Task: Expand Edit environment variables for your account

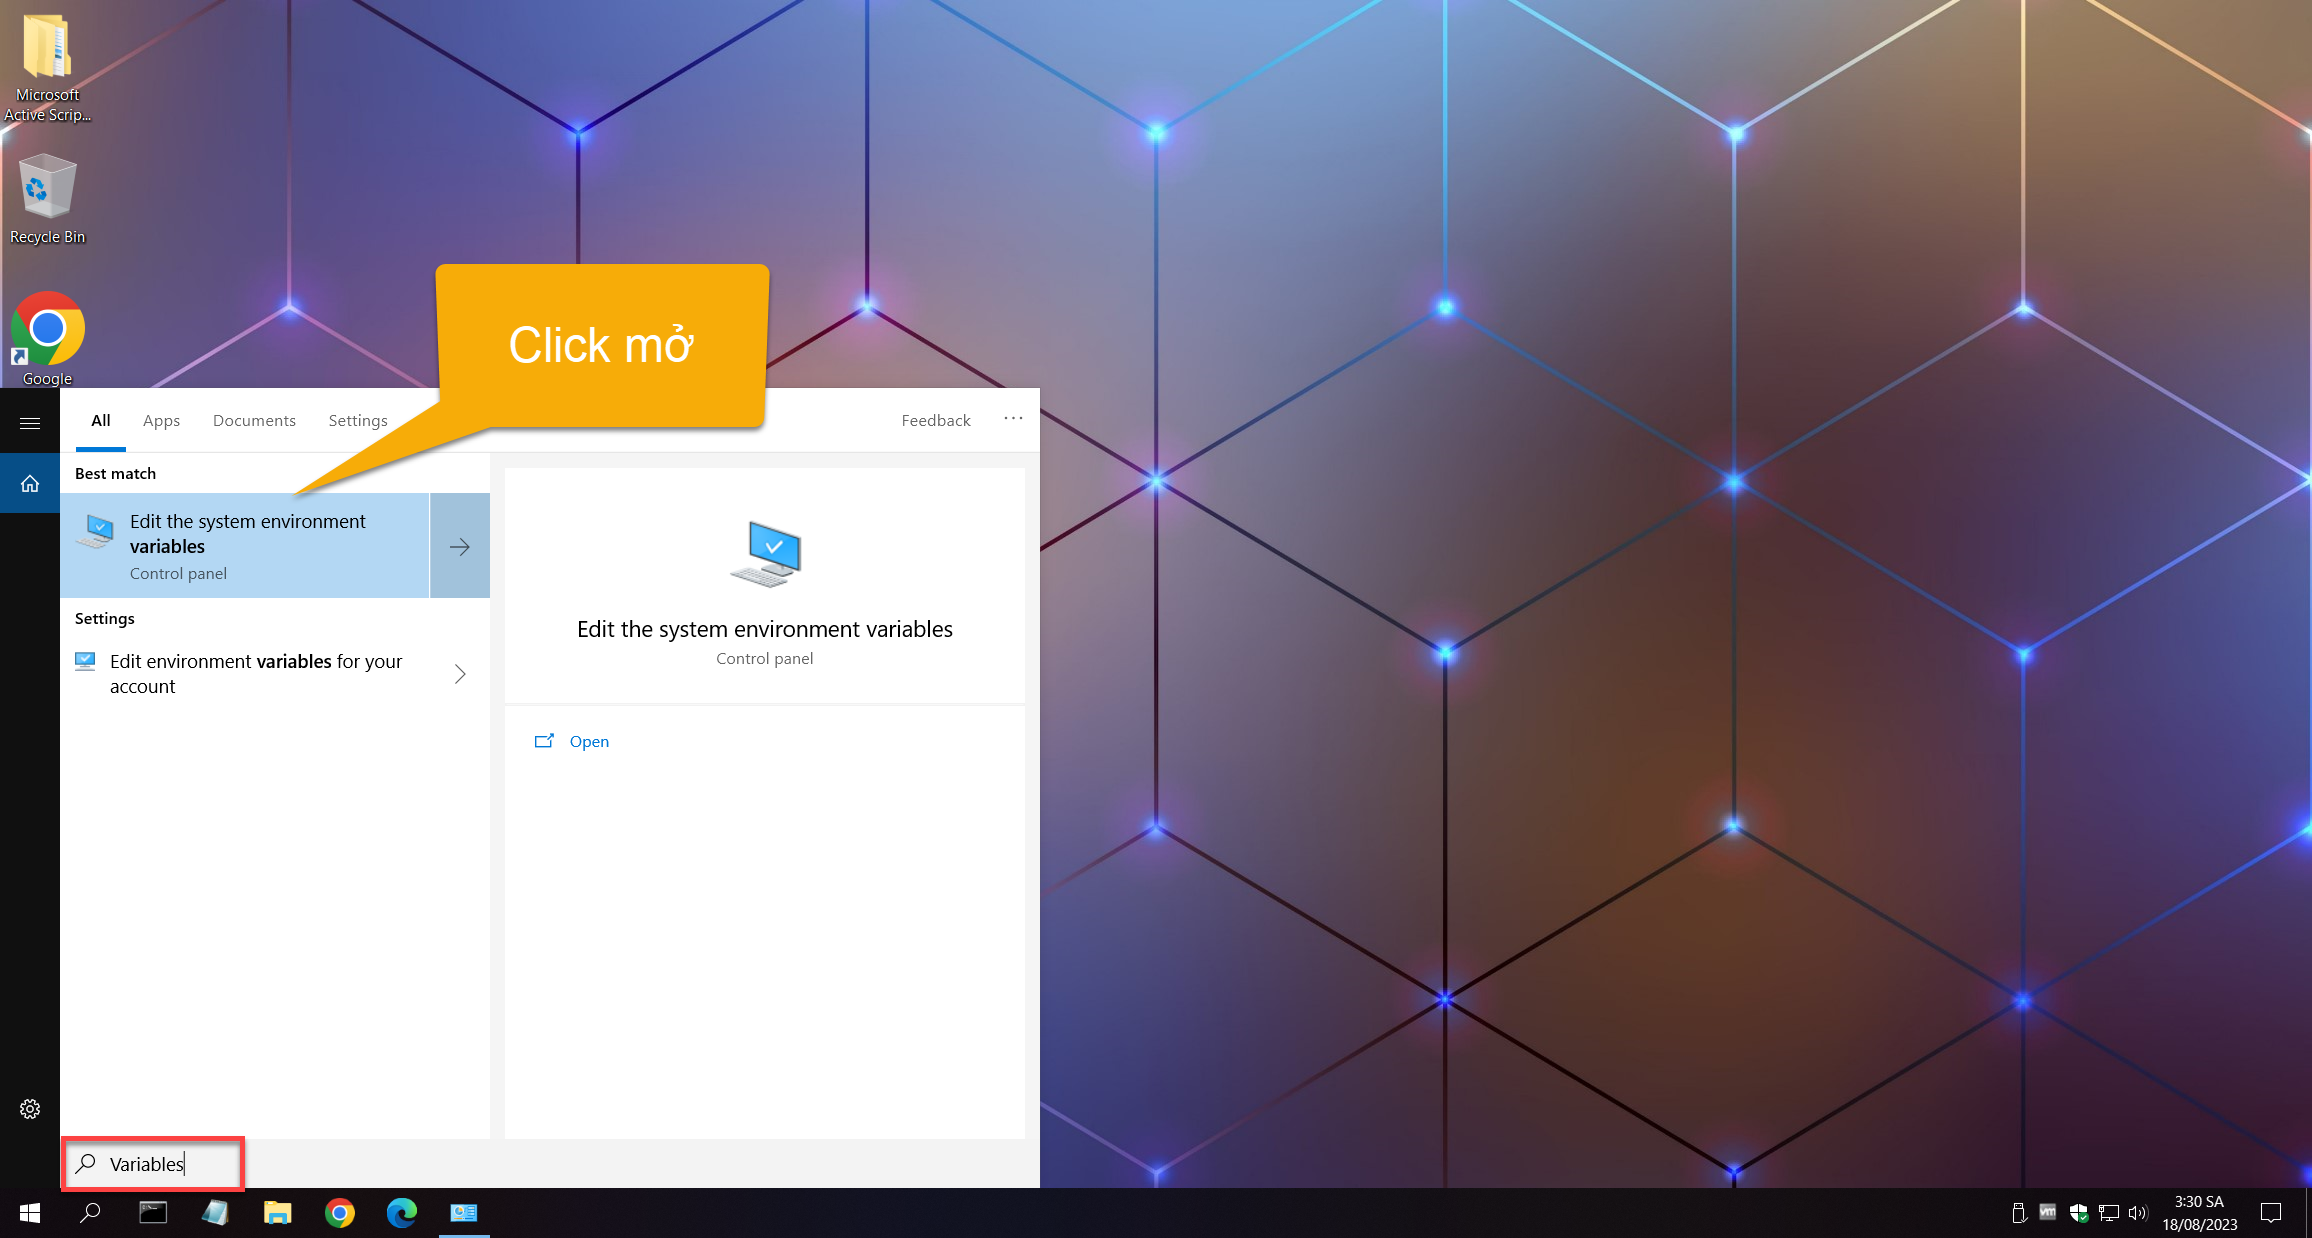Action: tap(460, 674)
